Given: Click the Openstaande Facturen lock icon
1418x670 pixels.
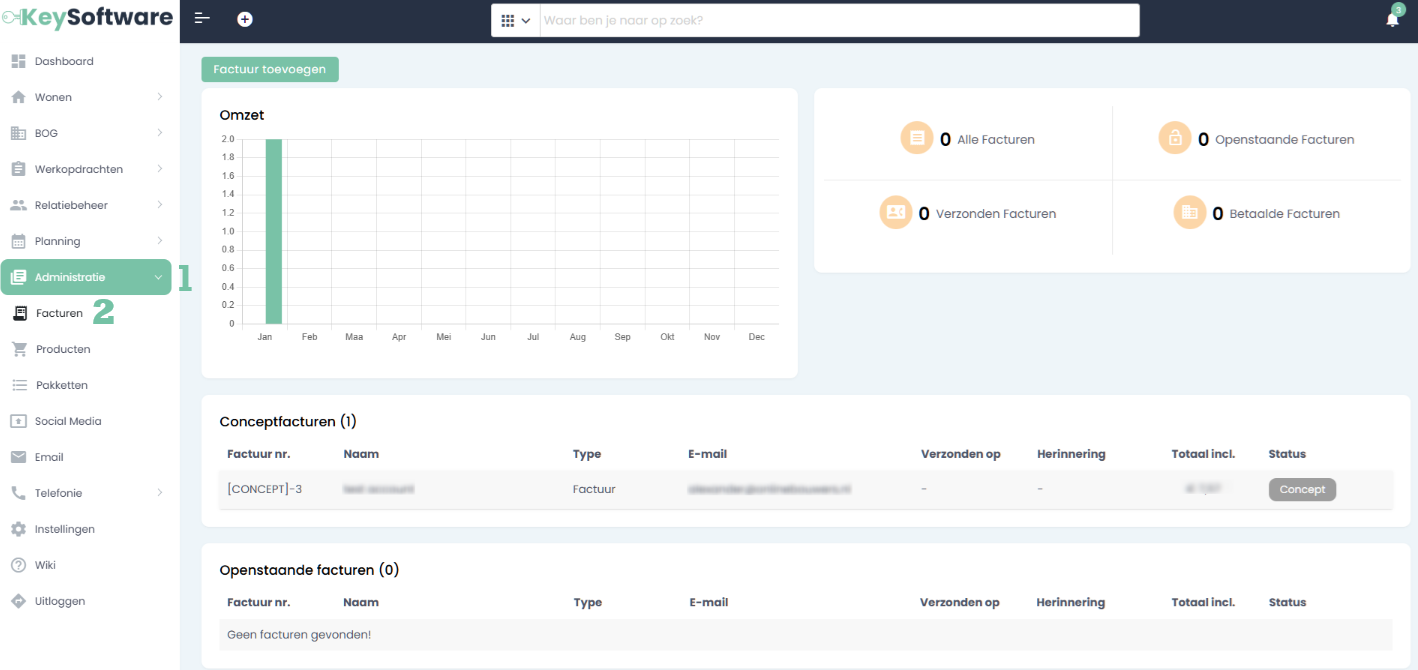Looking at the screenshot, I should point(1175,138).
